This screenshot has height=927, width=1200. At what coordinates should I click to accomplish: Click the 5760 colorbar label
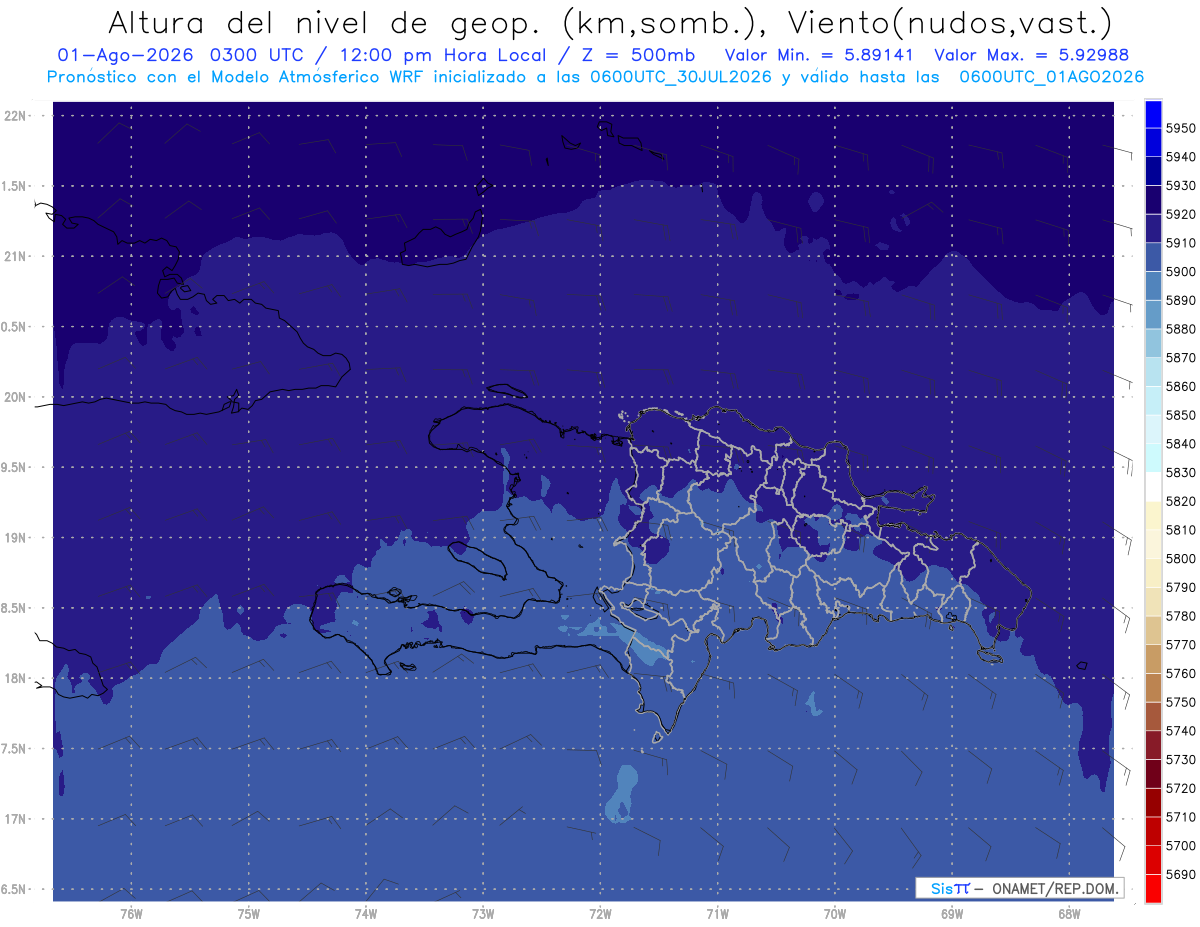tap(1181, 673)
